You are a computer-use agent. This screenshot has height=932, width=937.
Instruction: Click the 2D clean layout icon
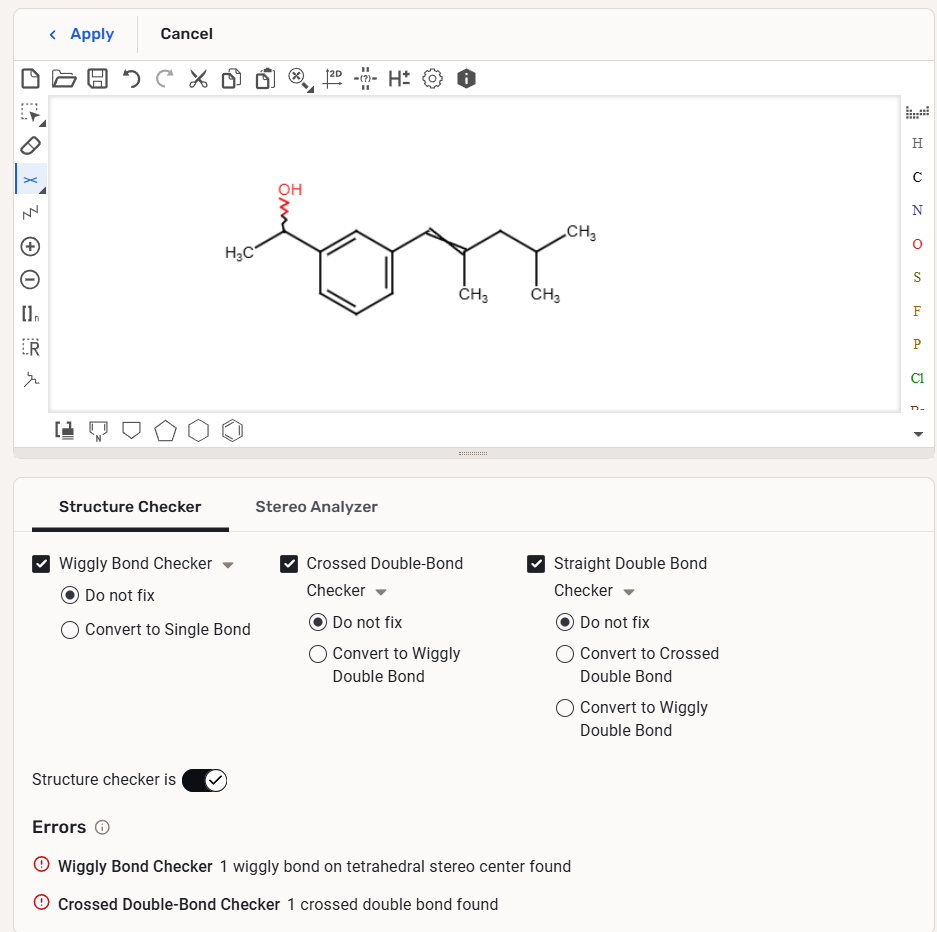pos(333,78)
